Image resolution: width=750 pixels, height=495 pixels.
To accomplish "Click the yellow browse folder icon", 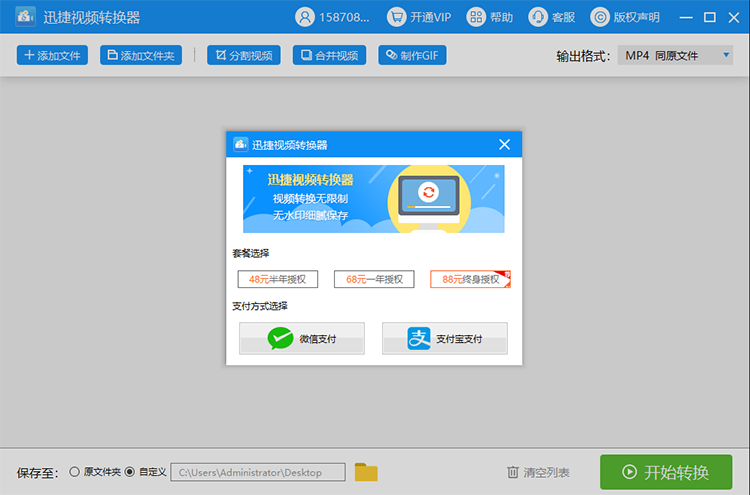I will click(366, 472).
